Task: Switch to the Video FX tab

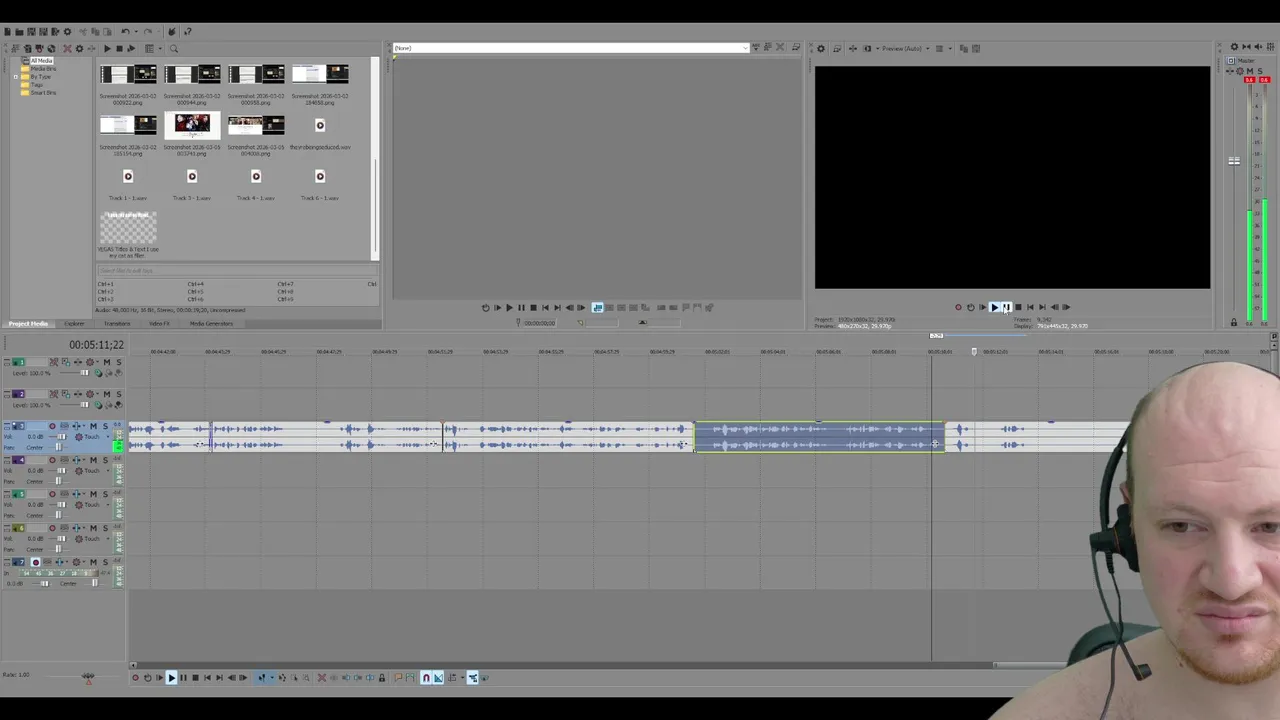Action: click(x=159, y=324)
